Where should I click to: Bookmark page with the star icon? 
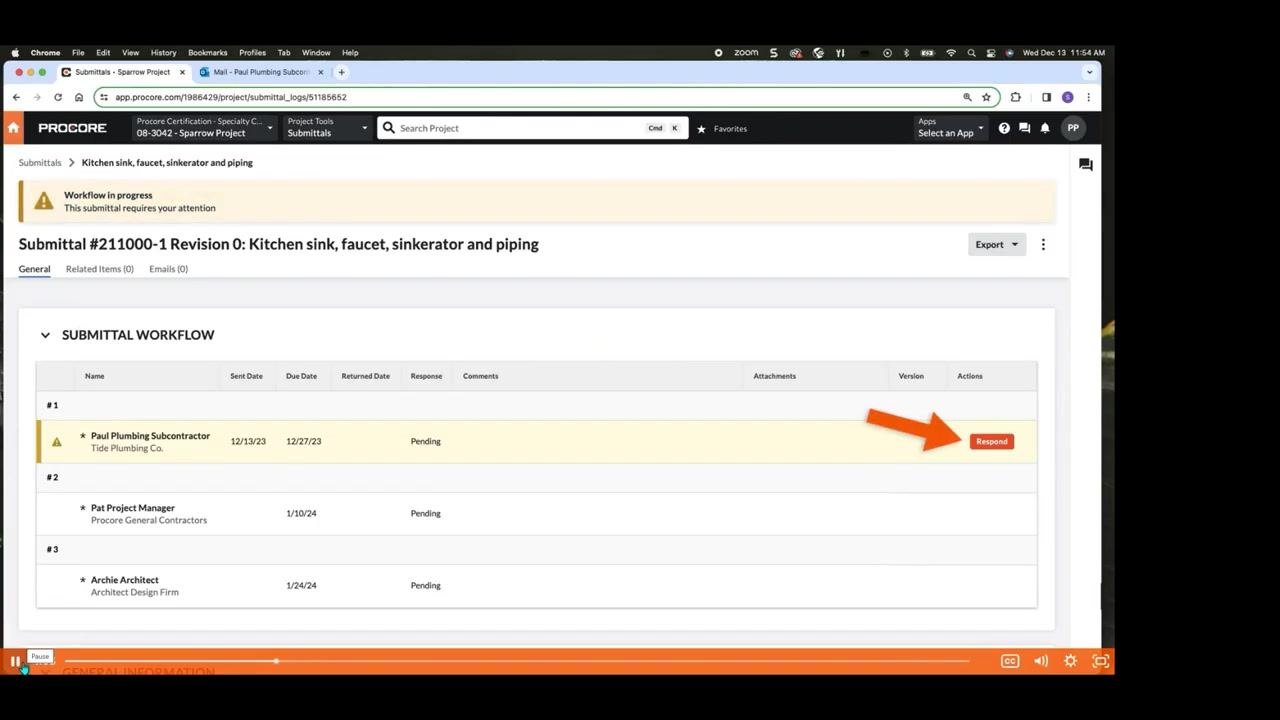coord(986,97)
